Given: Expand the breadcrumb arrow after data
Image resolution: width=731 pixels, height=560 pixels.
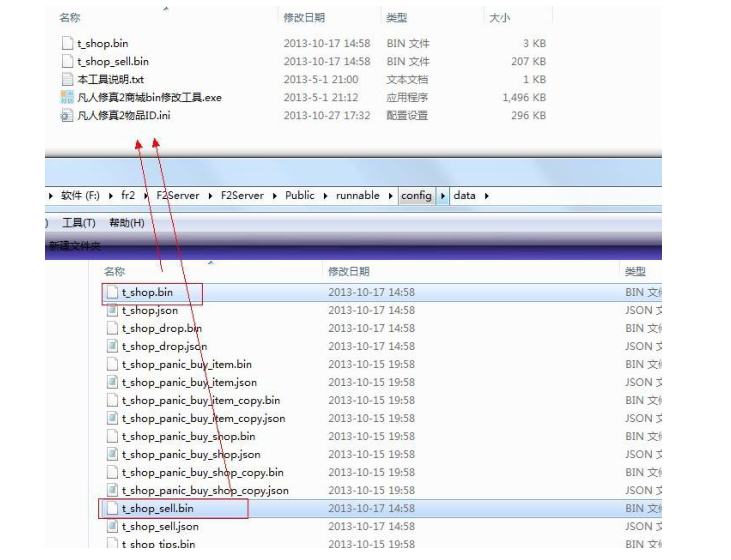Looking at the screenshot, I should (x=486, y=196).
